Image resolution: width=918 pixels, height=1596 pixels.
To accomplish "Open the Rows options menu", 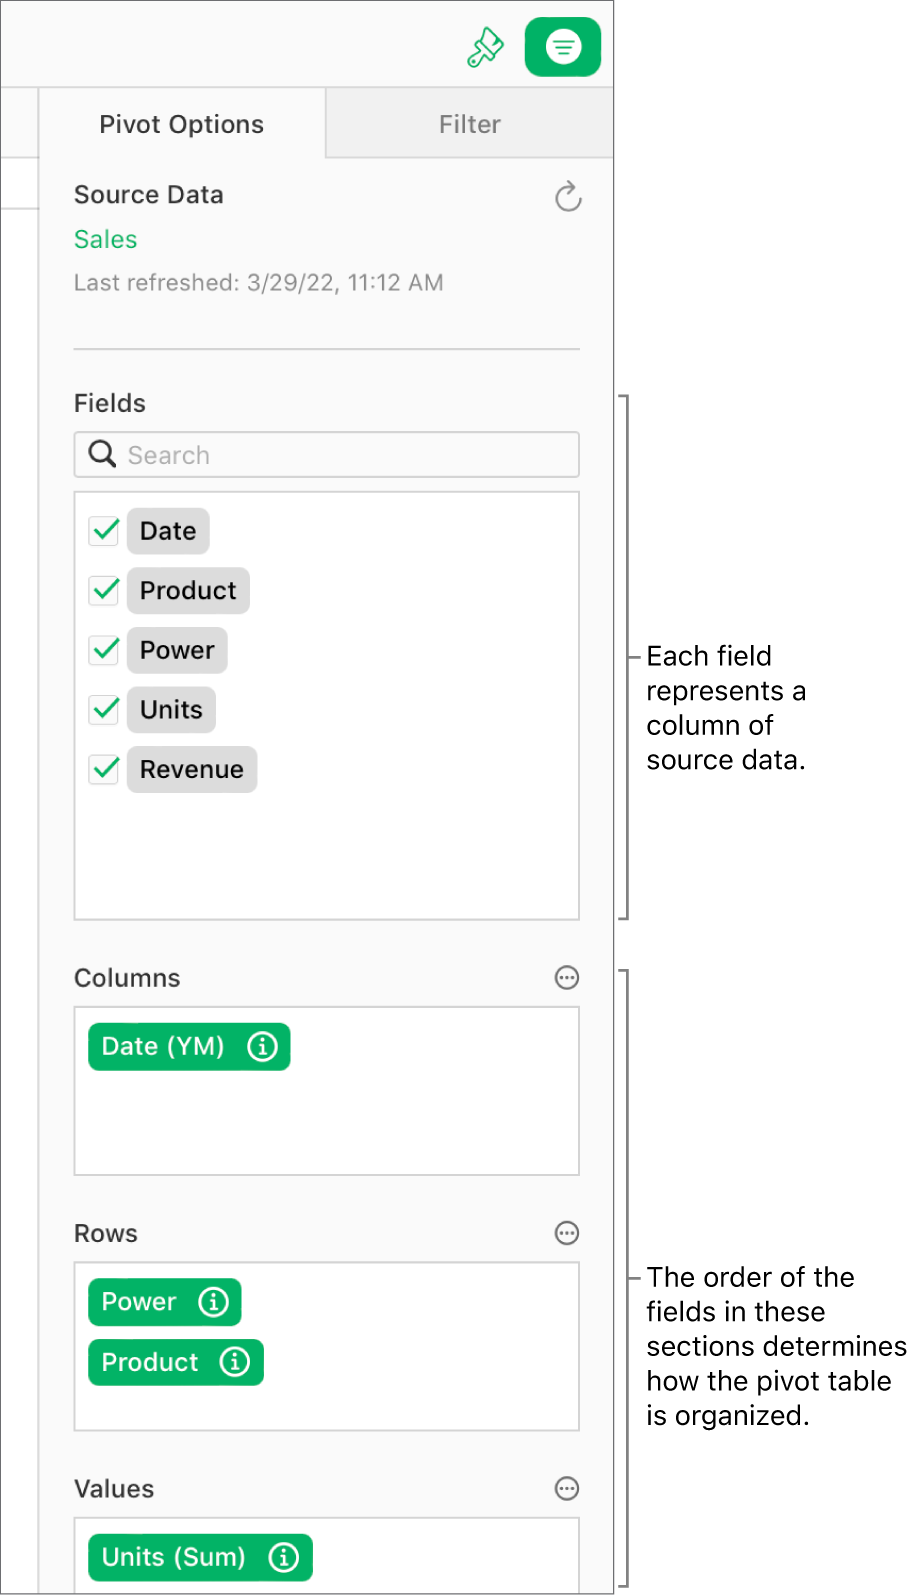I will [567, 1233].
